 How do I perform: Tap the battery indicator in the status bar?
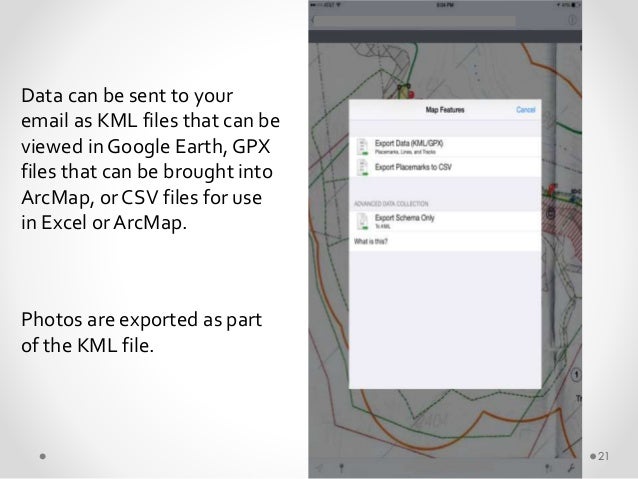point(575,5)
